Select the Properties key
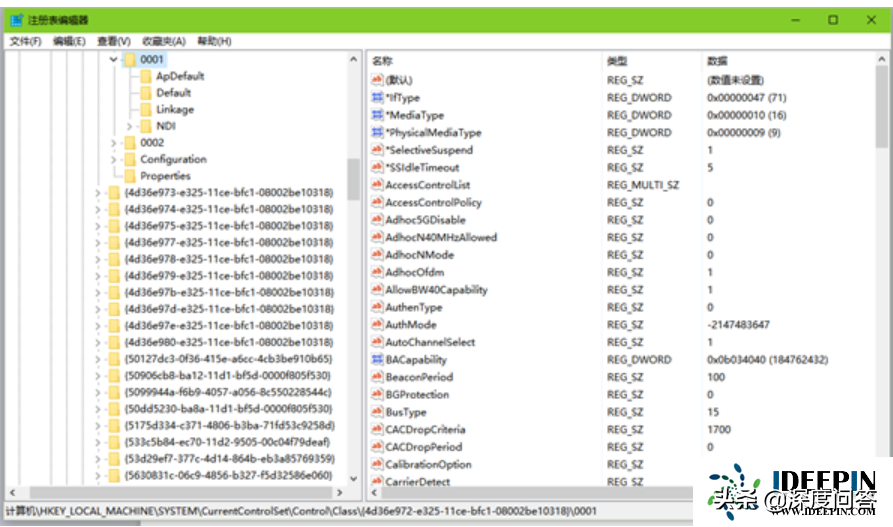 click(x=165, y=176)
